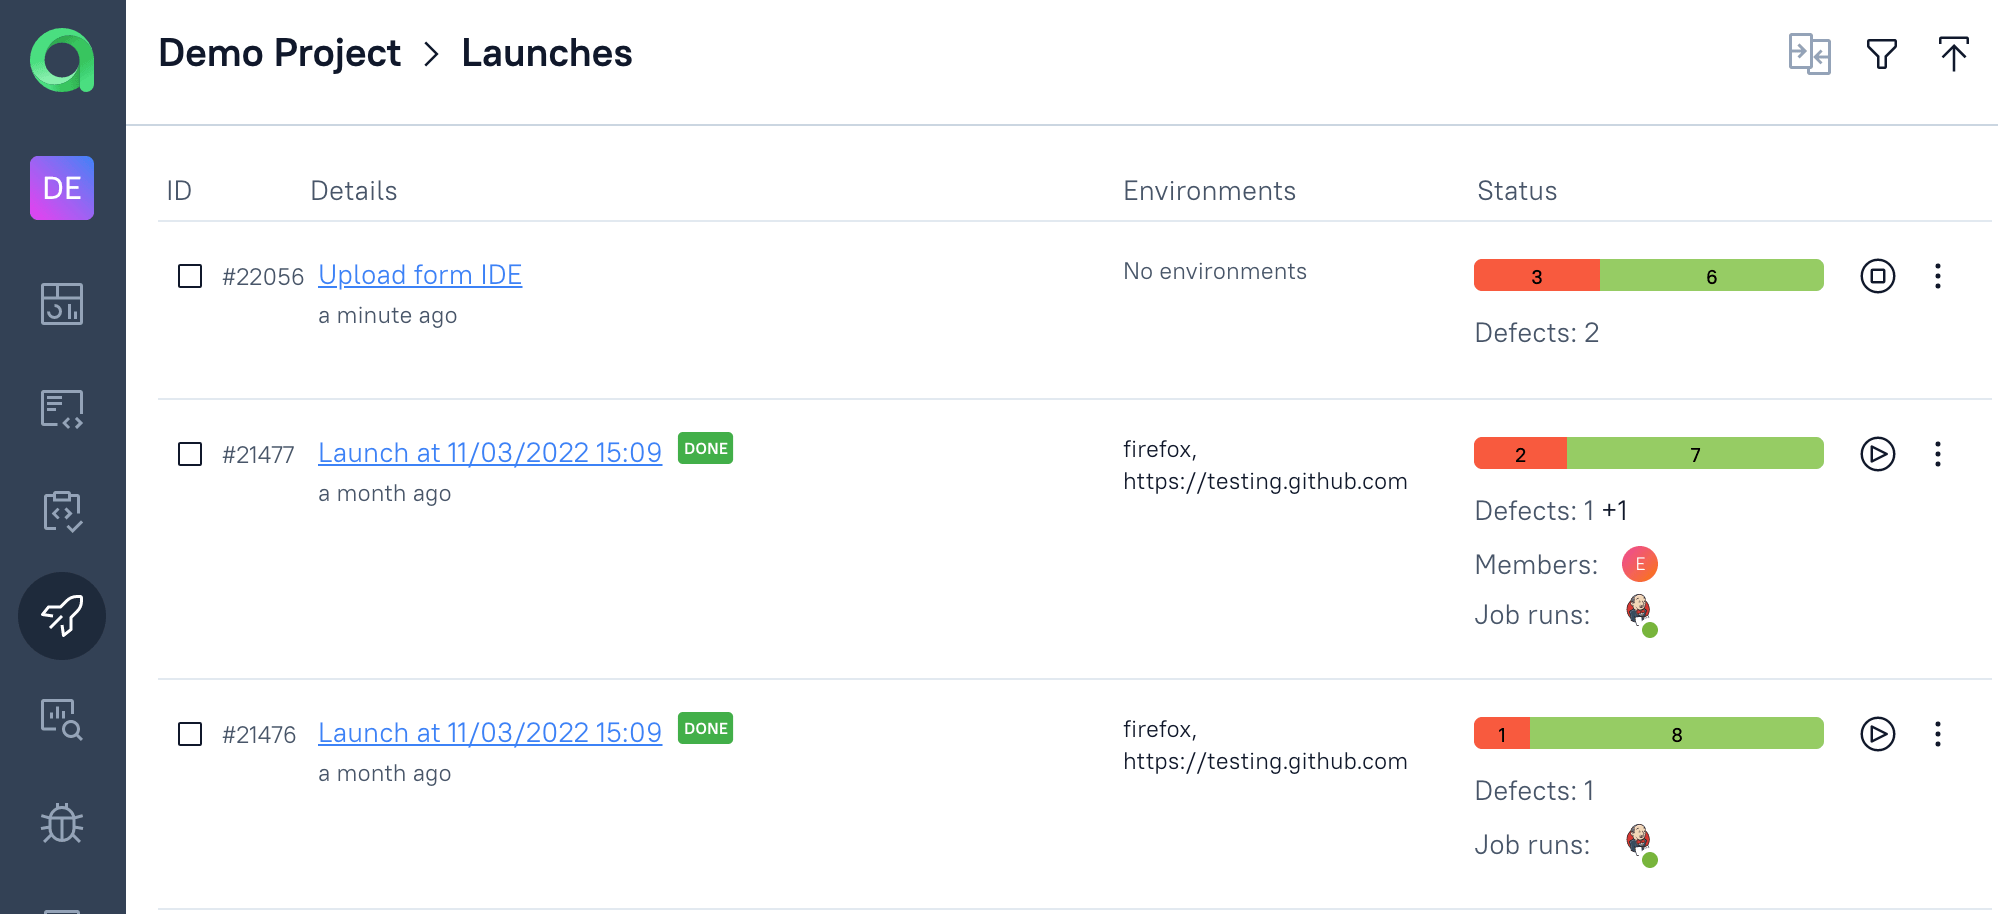This screenshot has width=1998, height=914.
Task: Tick the checkbox for launch #21477
Action: 190,454
